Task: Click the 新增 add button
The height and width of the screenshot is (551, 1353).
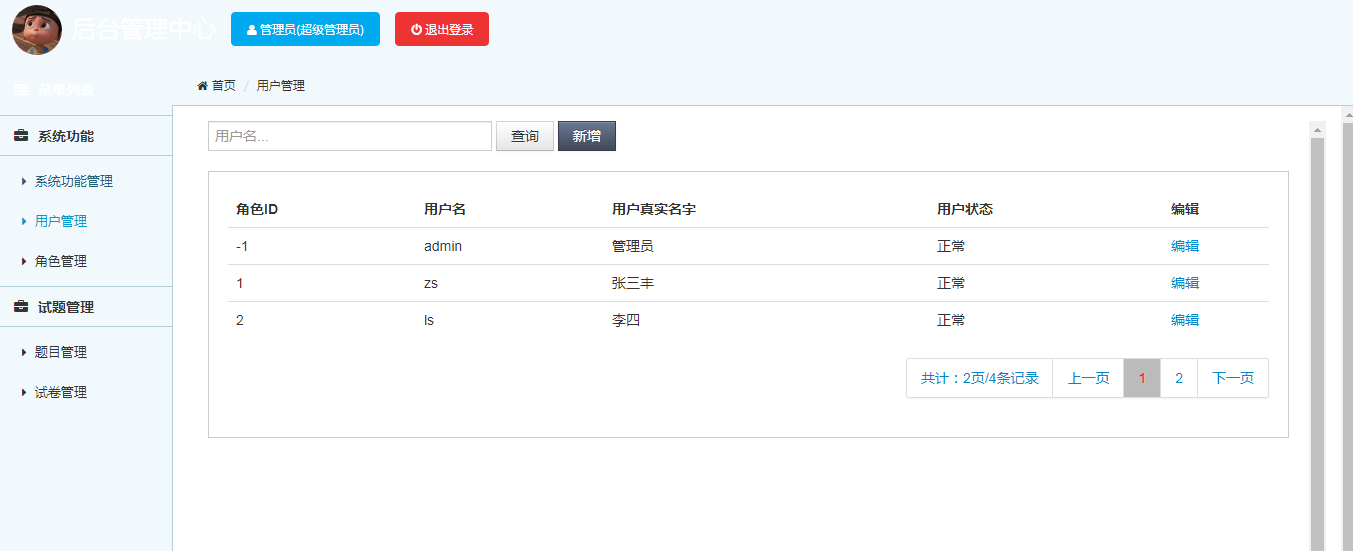Action: coord(587,136)
